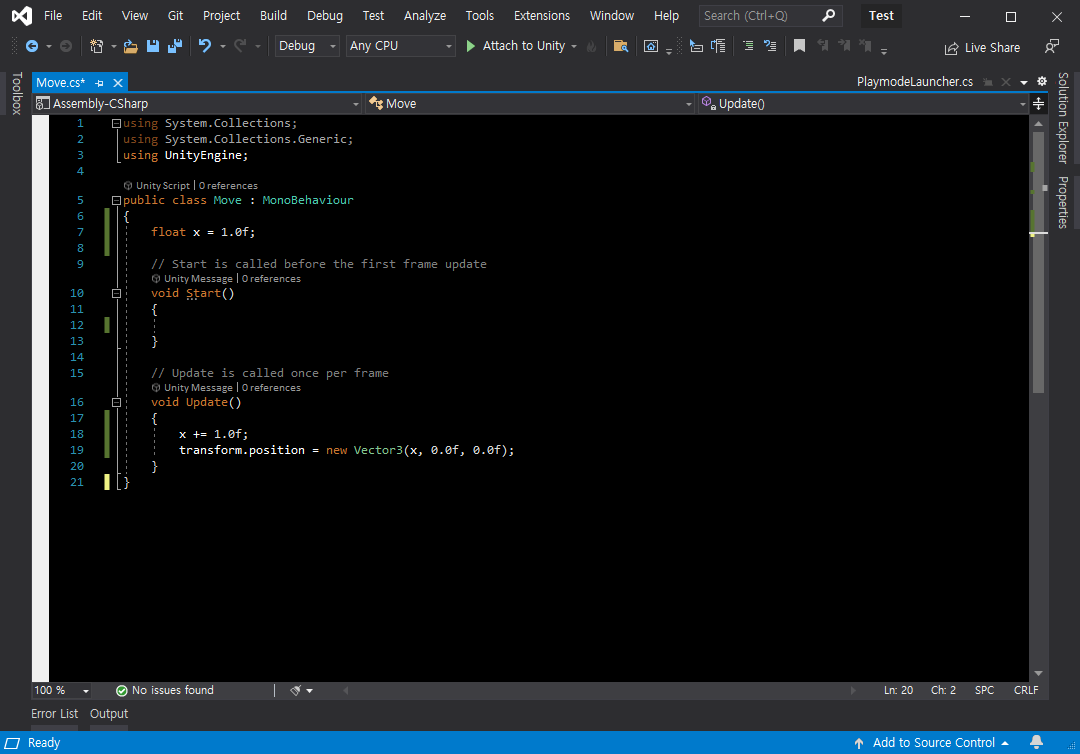This screenshot has height=754, width=1080.
Task: Switch to the PlaymodeLauncher.cs tab
Action: (915, 82)
